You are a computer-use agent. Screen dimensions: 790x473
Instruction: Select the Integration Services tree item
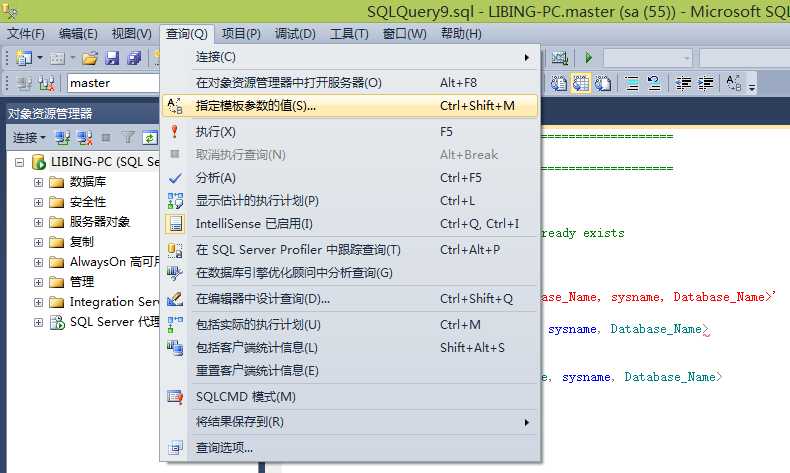click(114, 302)
